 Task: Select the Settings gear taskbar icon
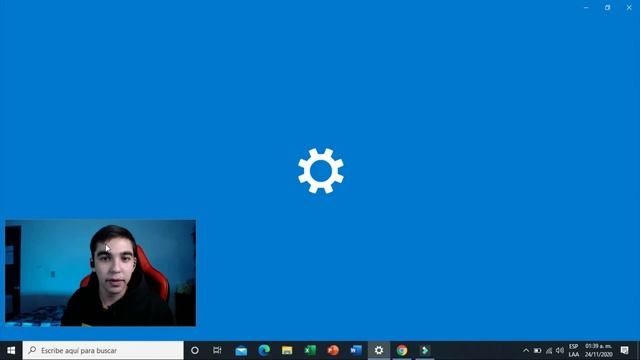click(x=379, y=350)
